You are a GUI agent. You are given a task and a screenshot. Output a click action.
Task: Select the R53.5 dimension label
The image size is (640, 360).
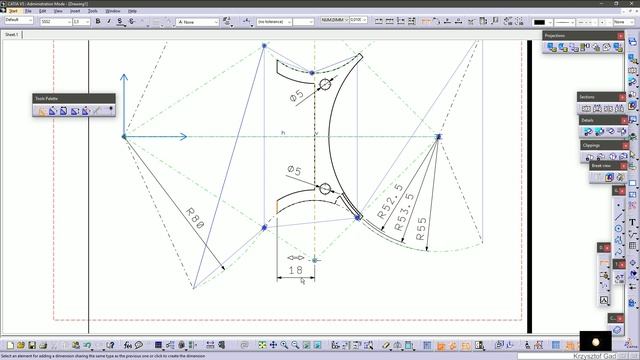tap(404, 212)
